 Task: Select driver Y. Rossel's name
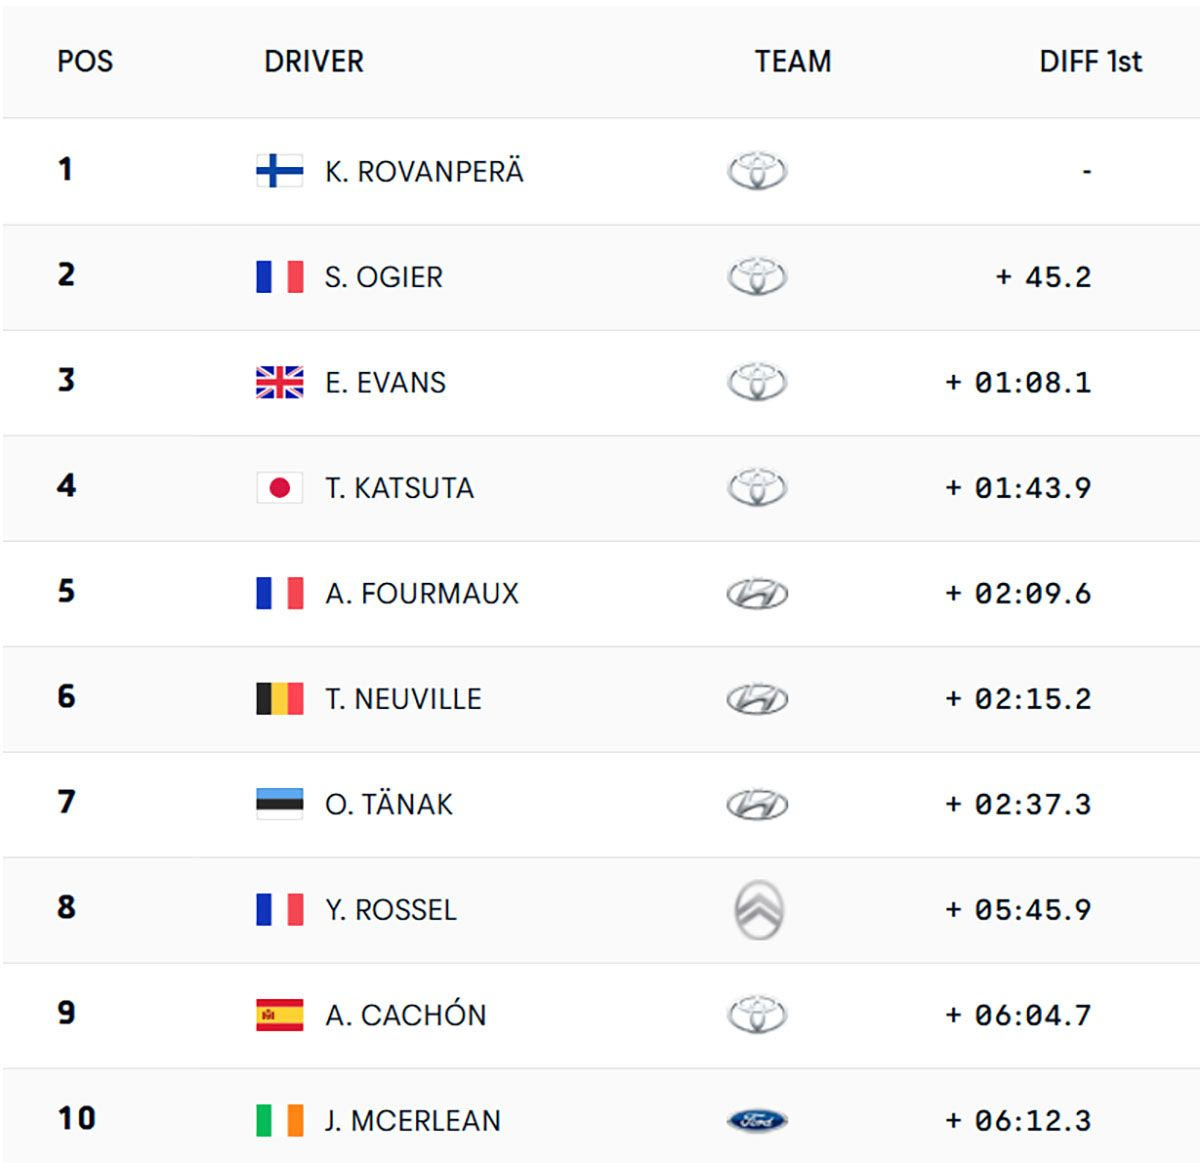pos(390,910)
